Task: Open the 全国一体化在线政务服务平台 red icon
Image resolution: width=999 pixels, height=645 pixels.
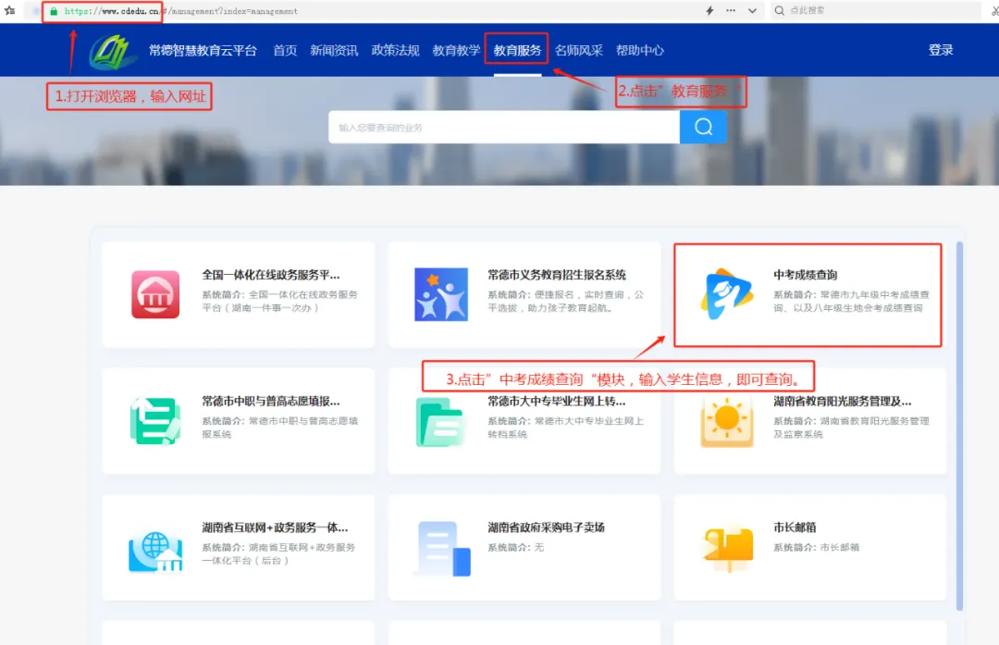Action: point(155,294)
